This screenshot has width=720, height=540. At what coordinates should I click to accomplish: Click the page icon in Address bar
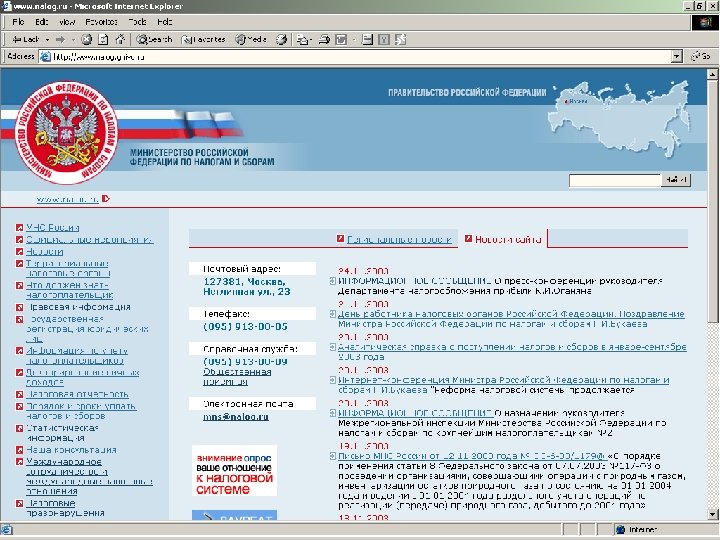(45, 57)
